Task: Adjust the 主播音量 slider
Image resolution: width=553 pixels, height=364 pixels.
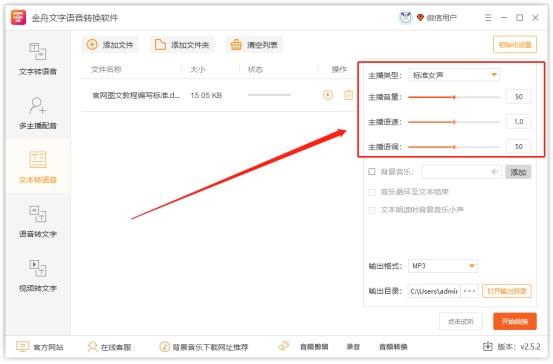Action: (454, 97)
